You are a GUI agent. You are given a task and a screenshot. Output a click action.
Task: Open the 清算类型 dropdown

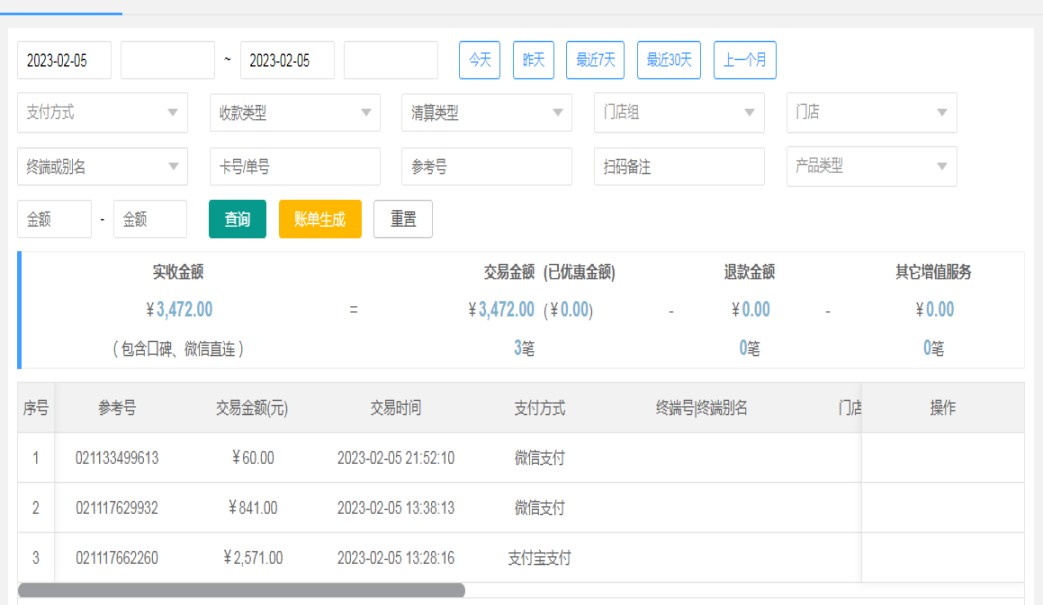point(487,113)
